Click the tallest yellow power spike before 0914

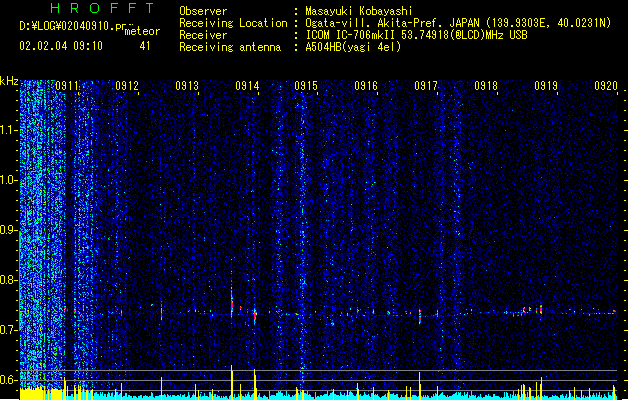pyautogui.click(x=231, y=382)
